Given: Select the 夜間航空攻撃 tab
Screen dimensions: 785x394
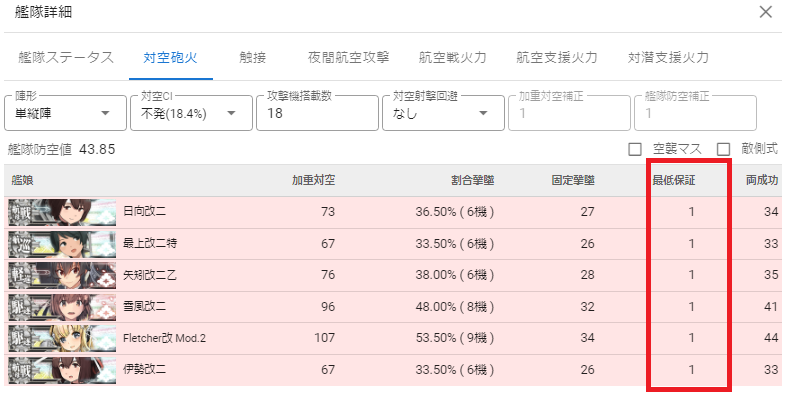Looking at the screenshot, I should pos(348,58).
